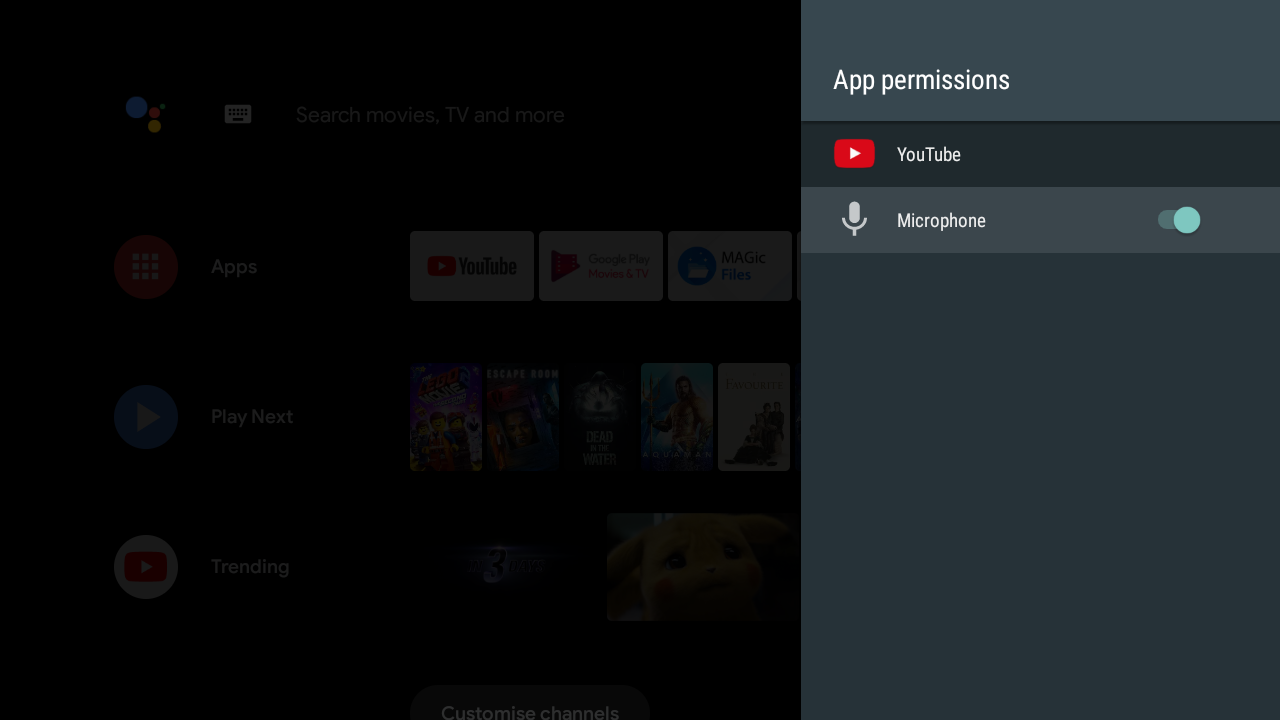Click the Apps row label
The image size is (1280, 720).
(x=234, y=267)
